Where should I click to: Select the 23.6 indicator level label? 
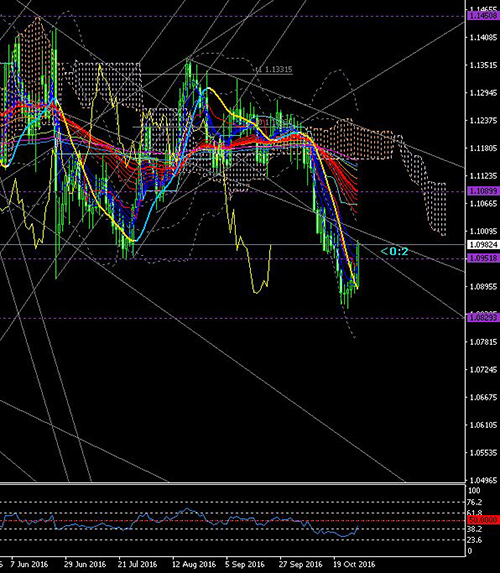tap(475, 540)
